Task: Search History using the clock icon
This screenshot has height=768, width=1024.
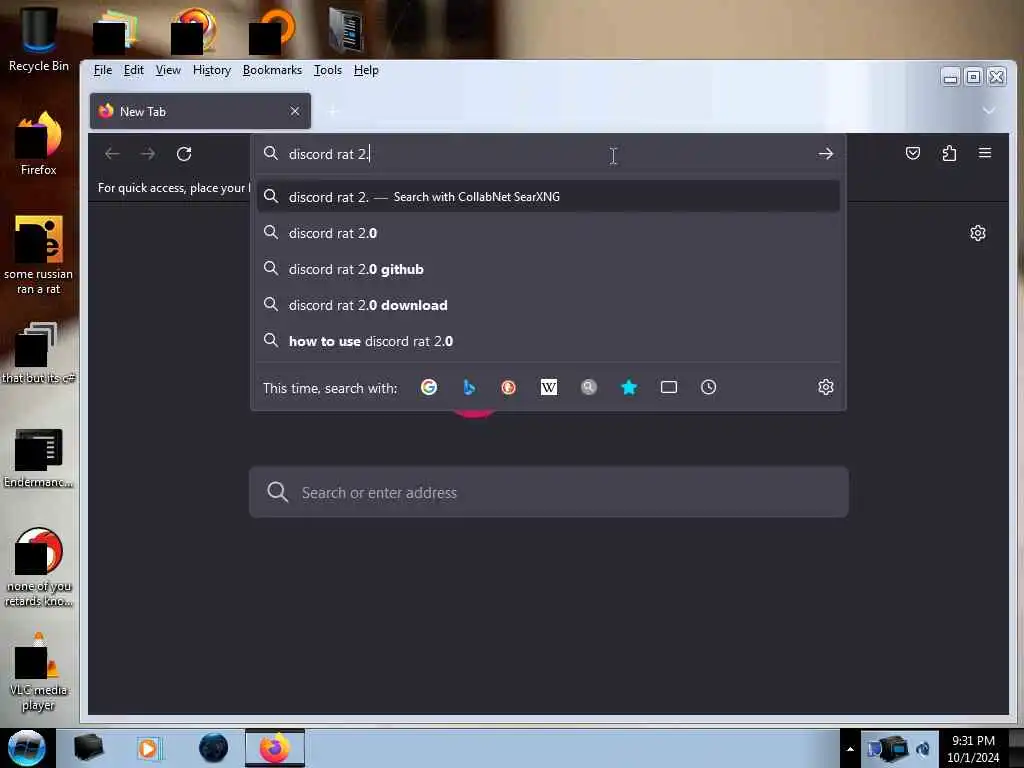Action: (709, 387)
